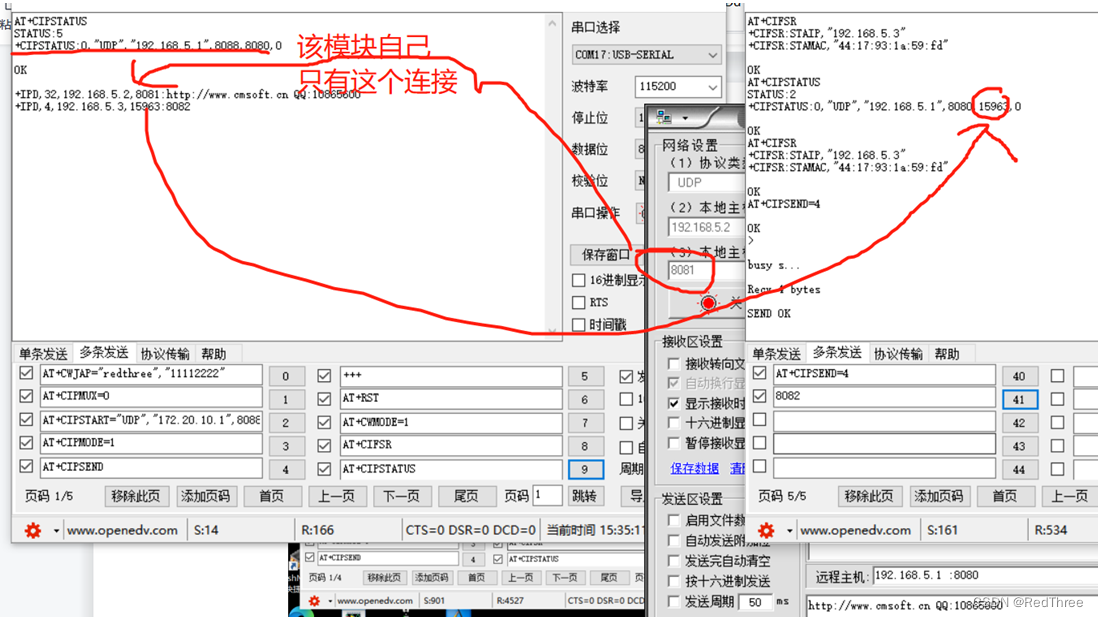The image size is (1098, 617).
Task: Open the COM17:USB-SERIAL port dropdown
Action: (646, 55)
